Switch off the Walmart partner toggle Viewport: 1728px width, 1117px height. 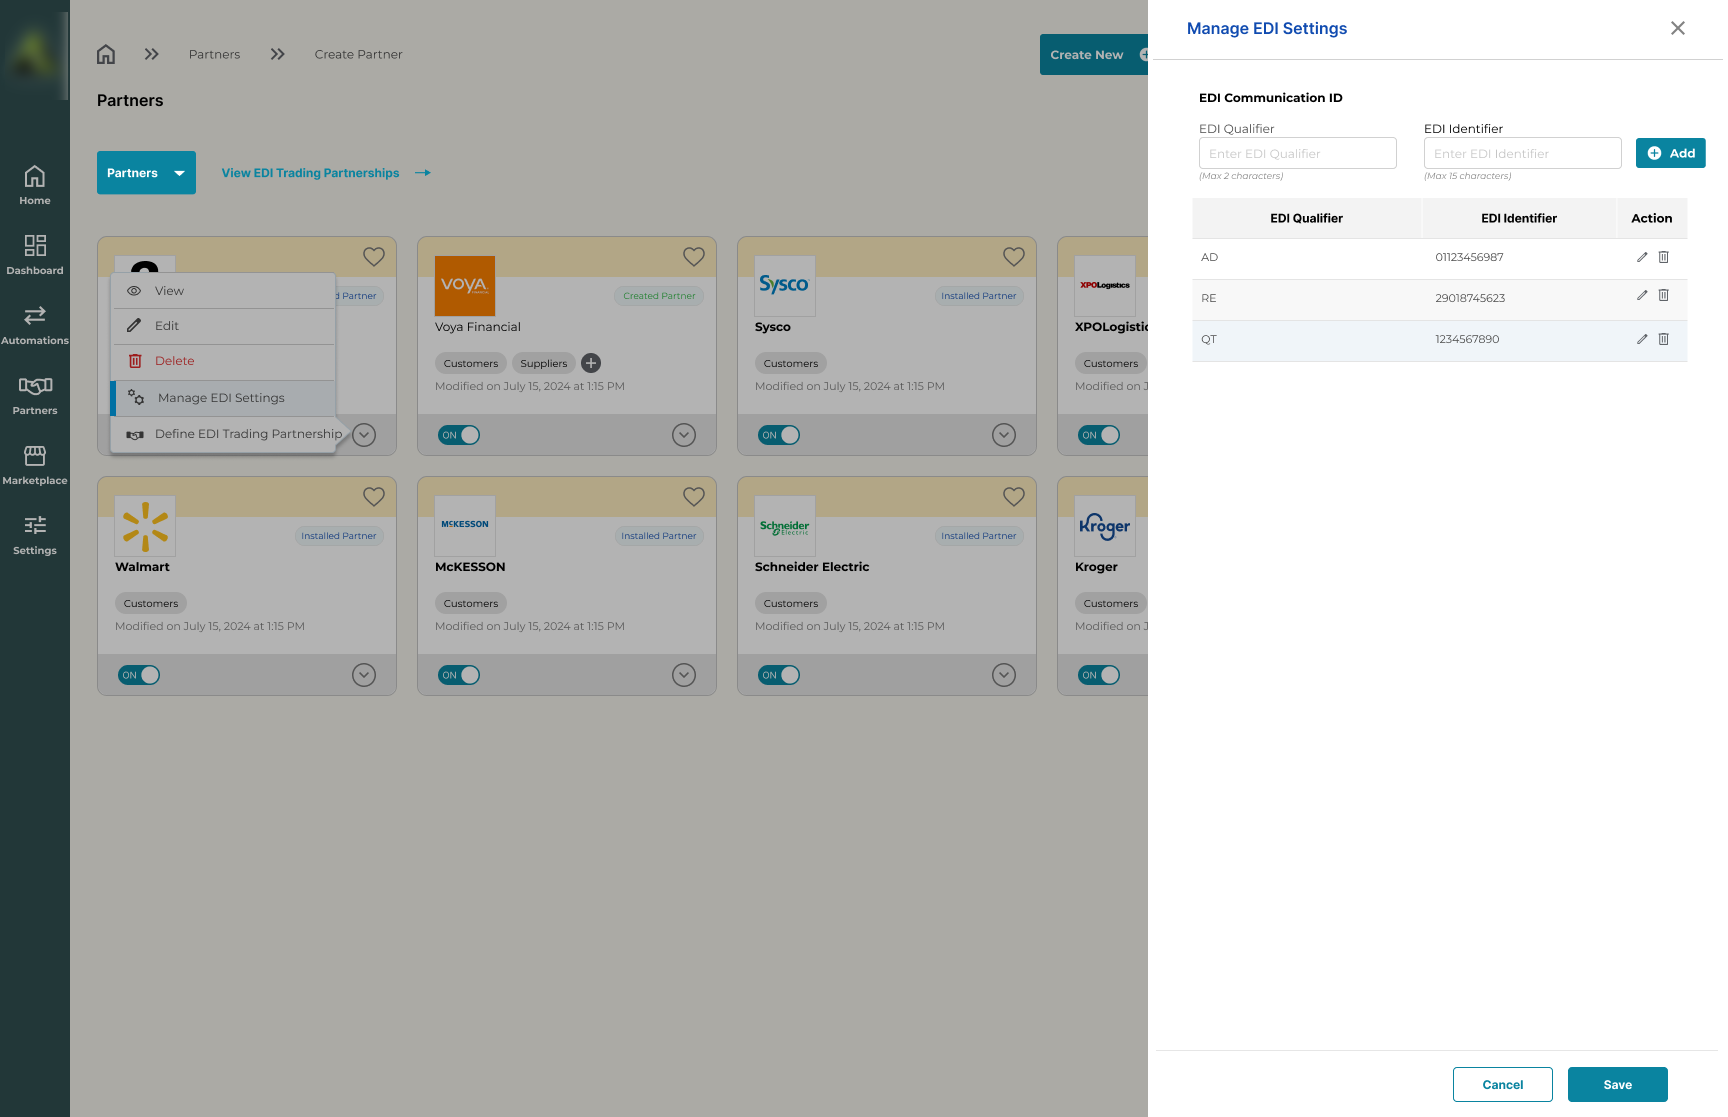pos(139,675)
